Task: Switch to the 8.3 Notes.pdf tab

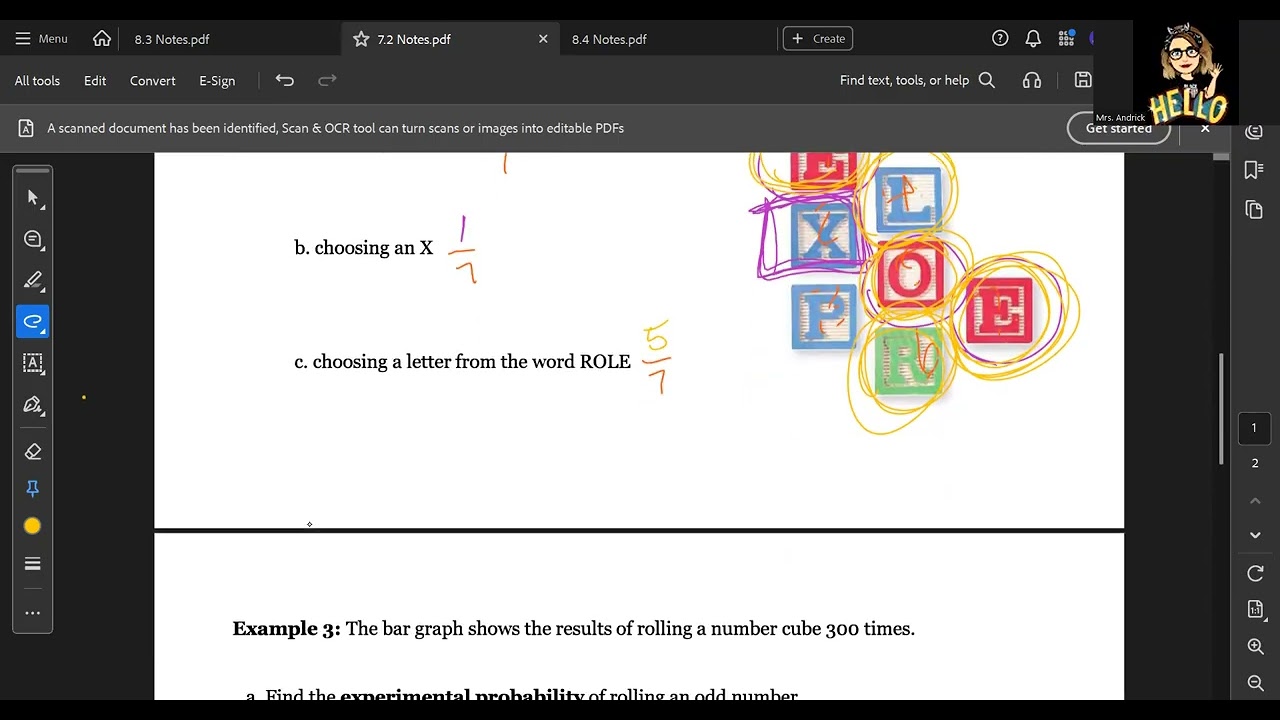Action: 172,39
